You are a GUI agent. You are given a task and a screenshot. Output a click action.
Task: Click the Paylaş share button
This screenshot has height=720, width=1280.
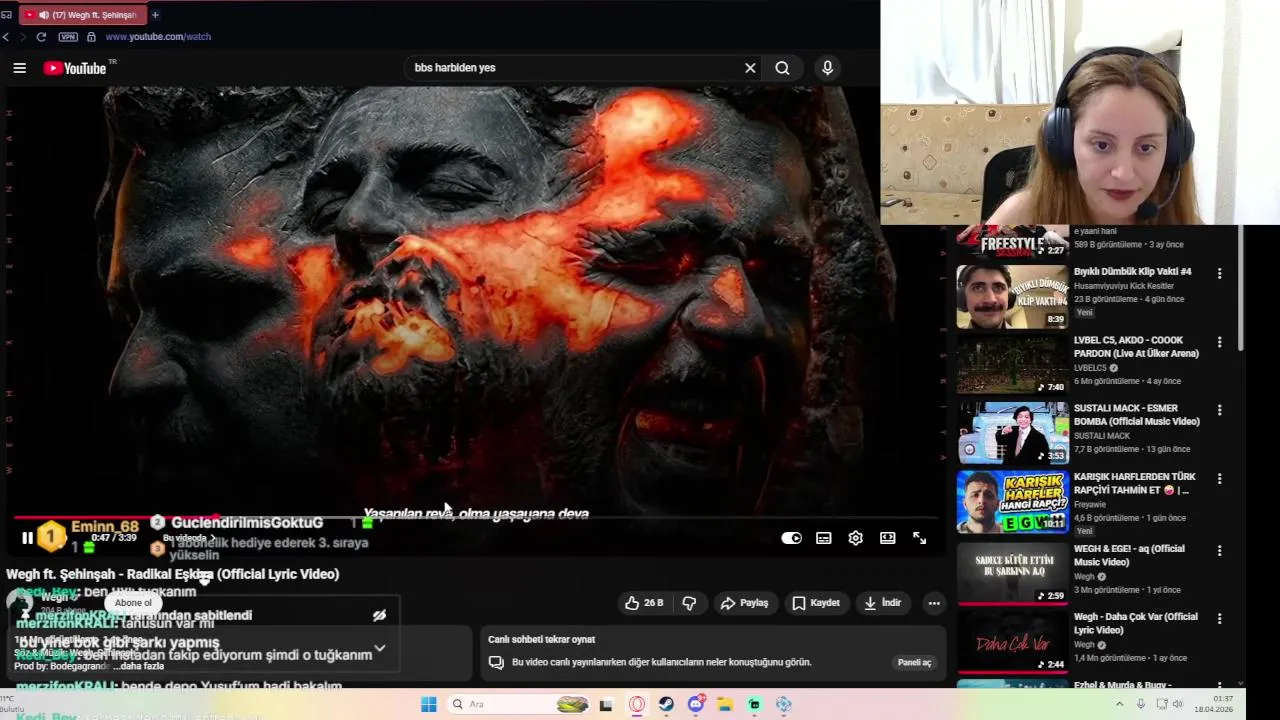click(745, 603)
